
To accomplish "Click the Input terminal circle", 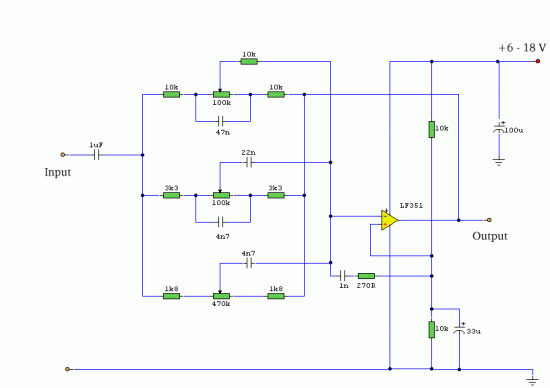I will (63, 155).
